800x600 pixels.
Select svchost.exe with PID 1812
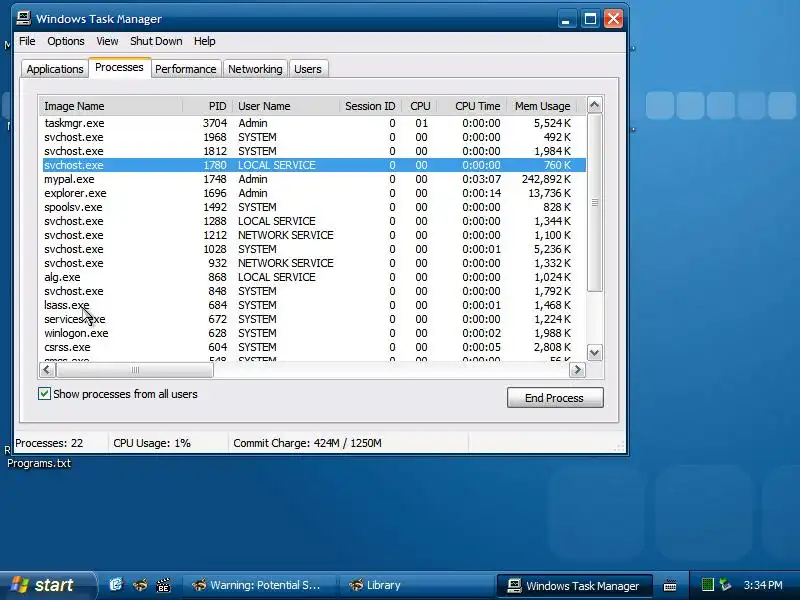click(314, 151)
